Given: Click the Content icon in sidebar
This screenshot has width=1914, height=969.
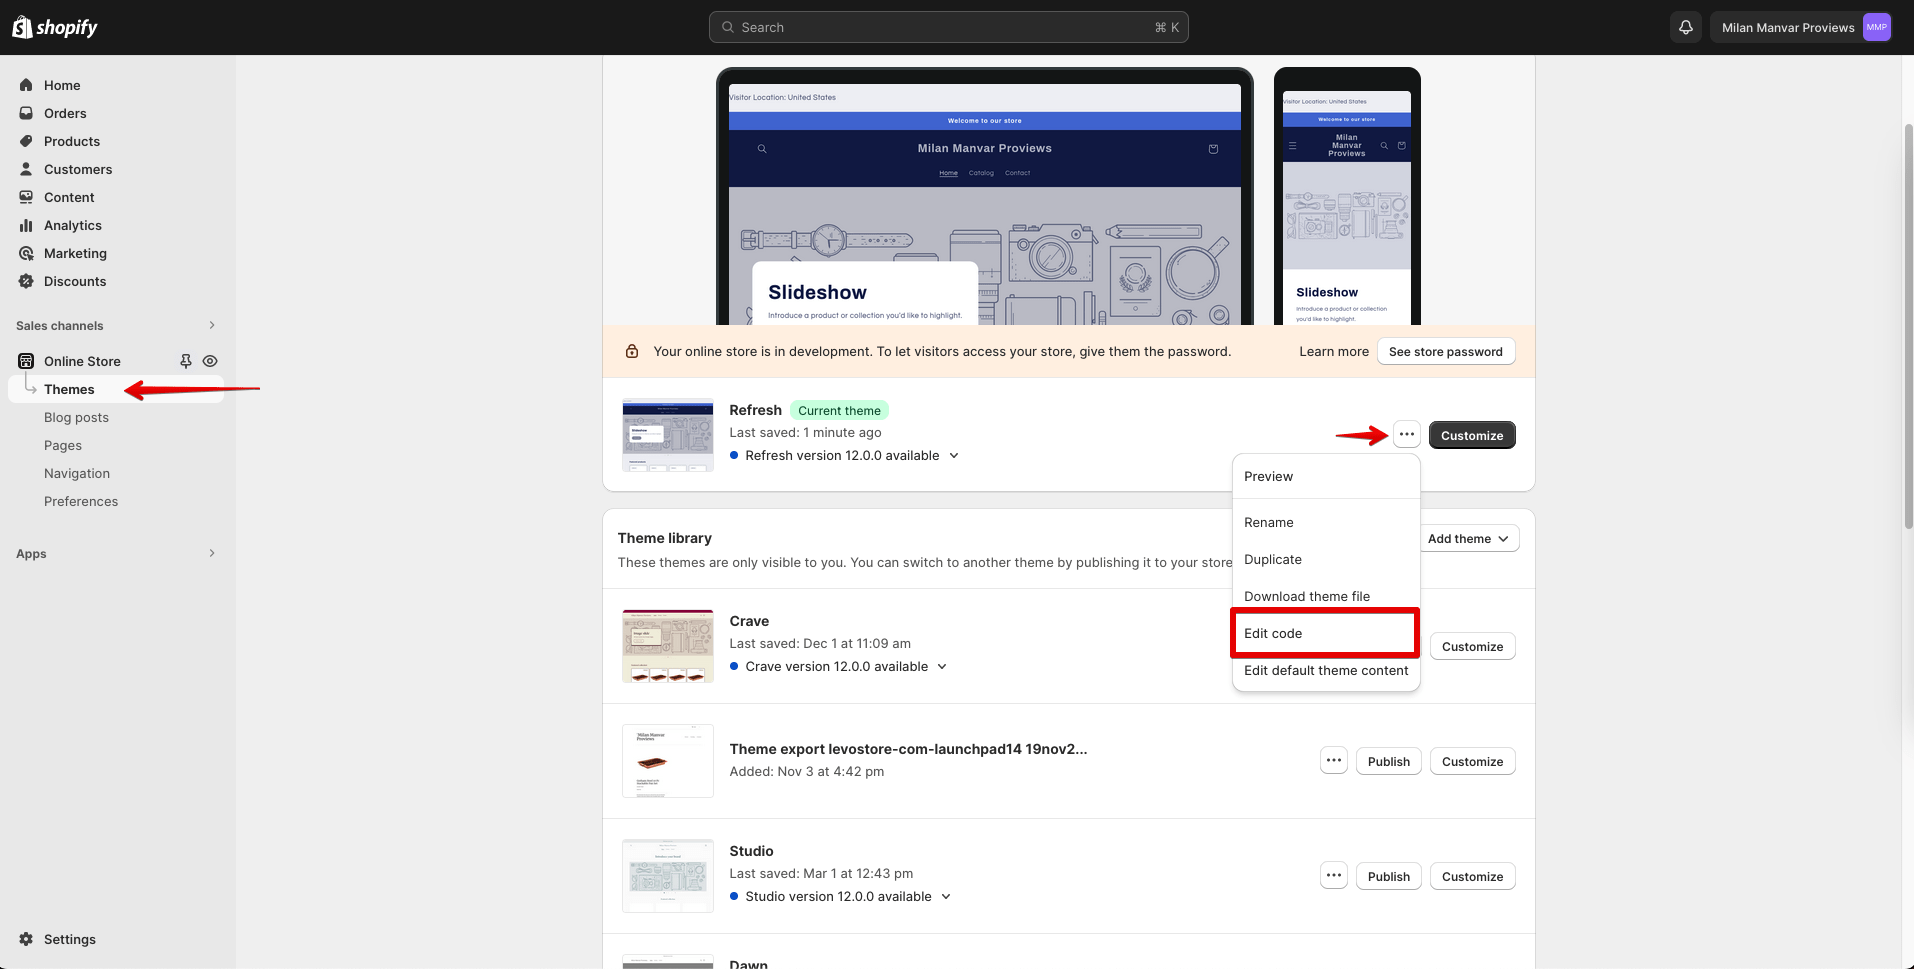Looking at the screenshot, I should point(26,197).
